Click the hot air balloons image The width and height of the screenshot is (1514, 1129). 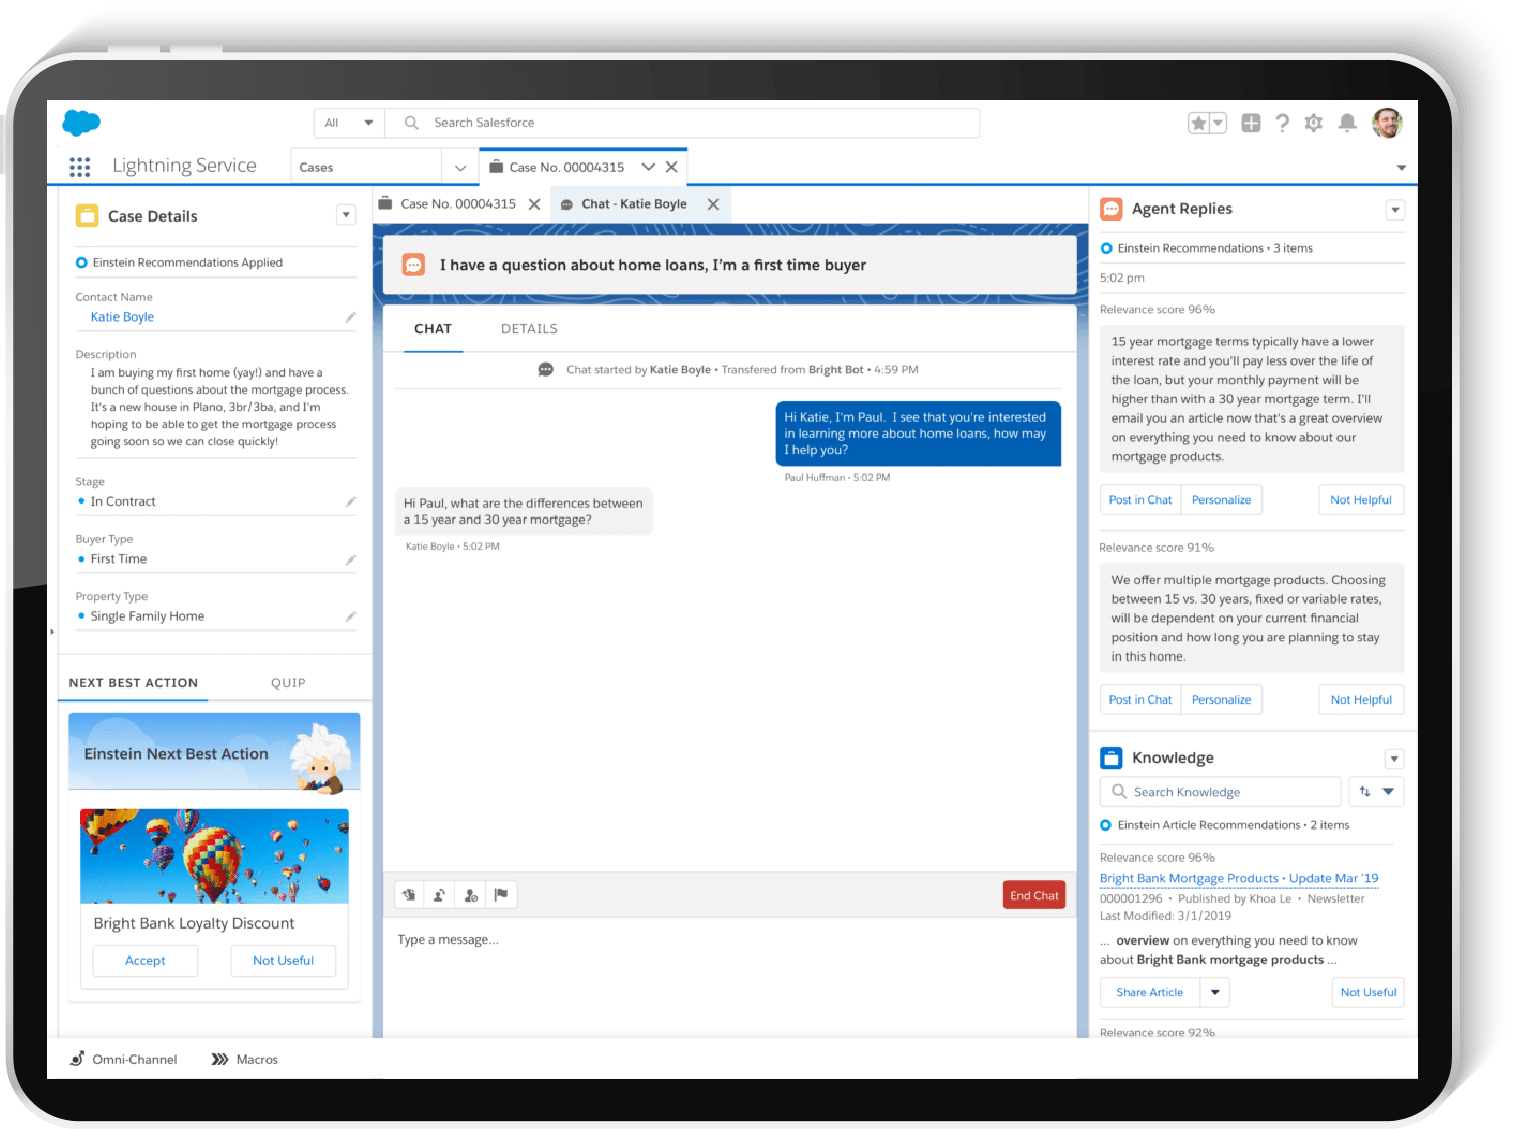[214, 856]
